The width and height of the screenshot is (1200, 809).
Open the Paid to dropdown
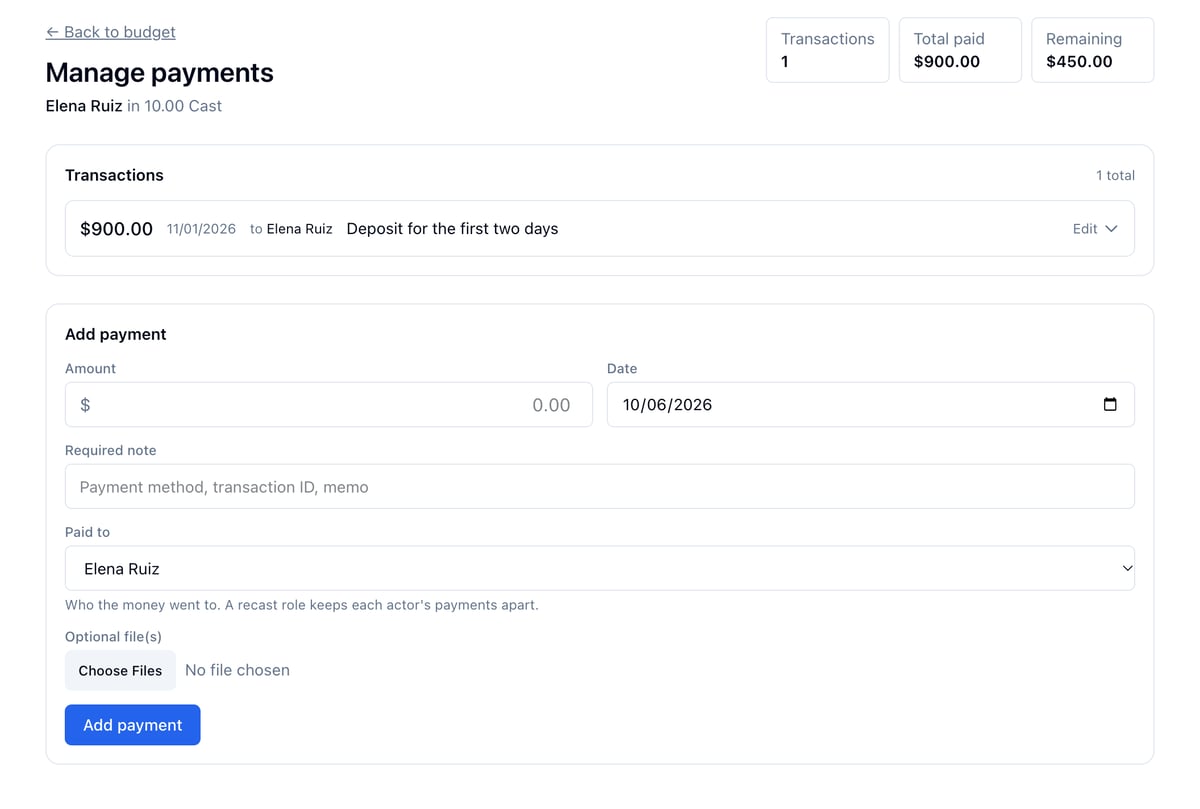(600, 568)
